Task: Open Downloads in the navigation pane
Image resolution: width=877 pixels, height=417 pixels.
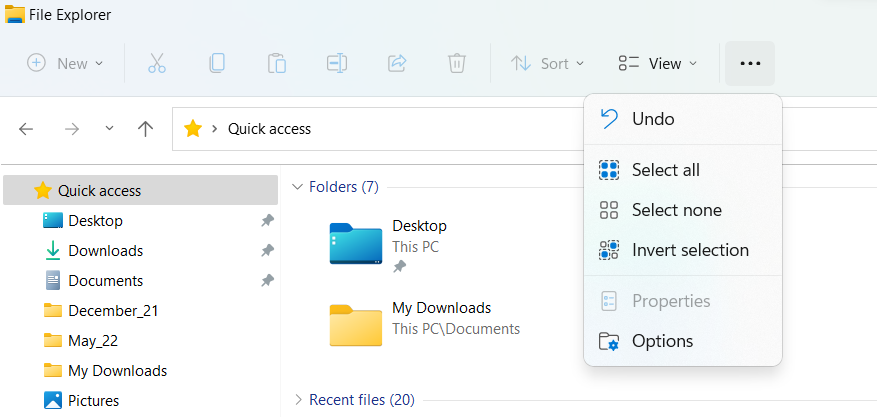Action: pyautogui.click(x=105, y=251)
